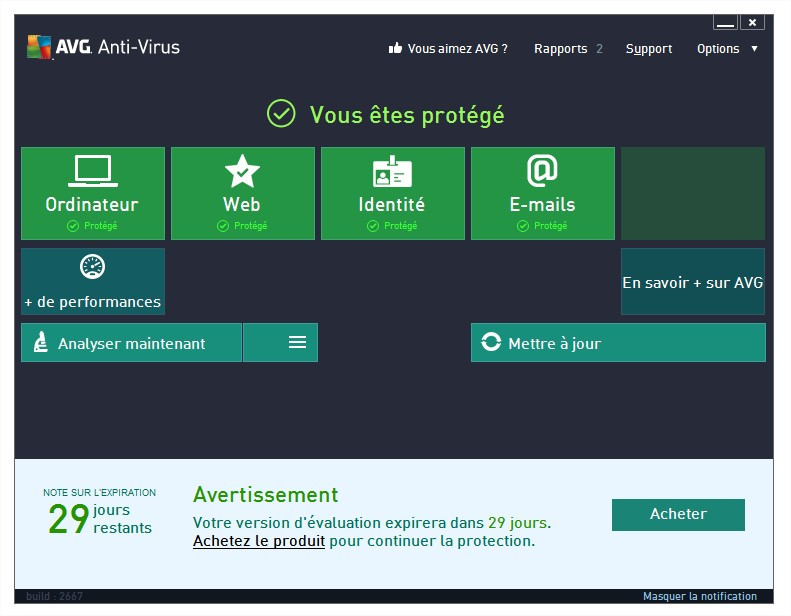Viewport: 791px width, 616px height.
Task: Open the En savoir + sur AVG tile
Action: click(692, 282)
